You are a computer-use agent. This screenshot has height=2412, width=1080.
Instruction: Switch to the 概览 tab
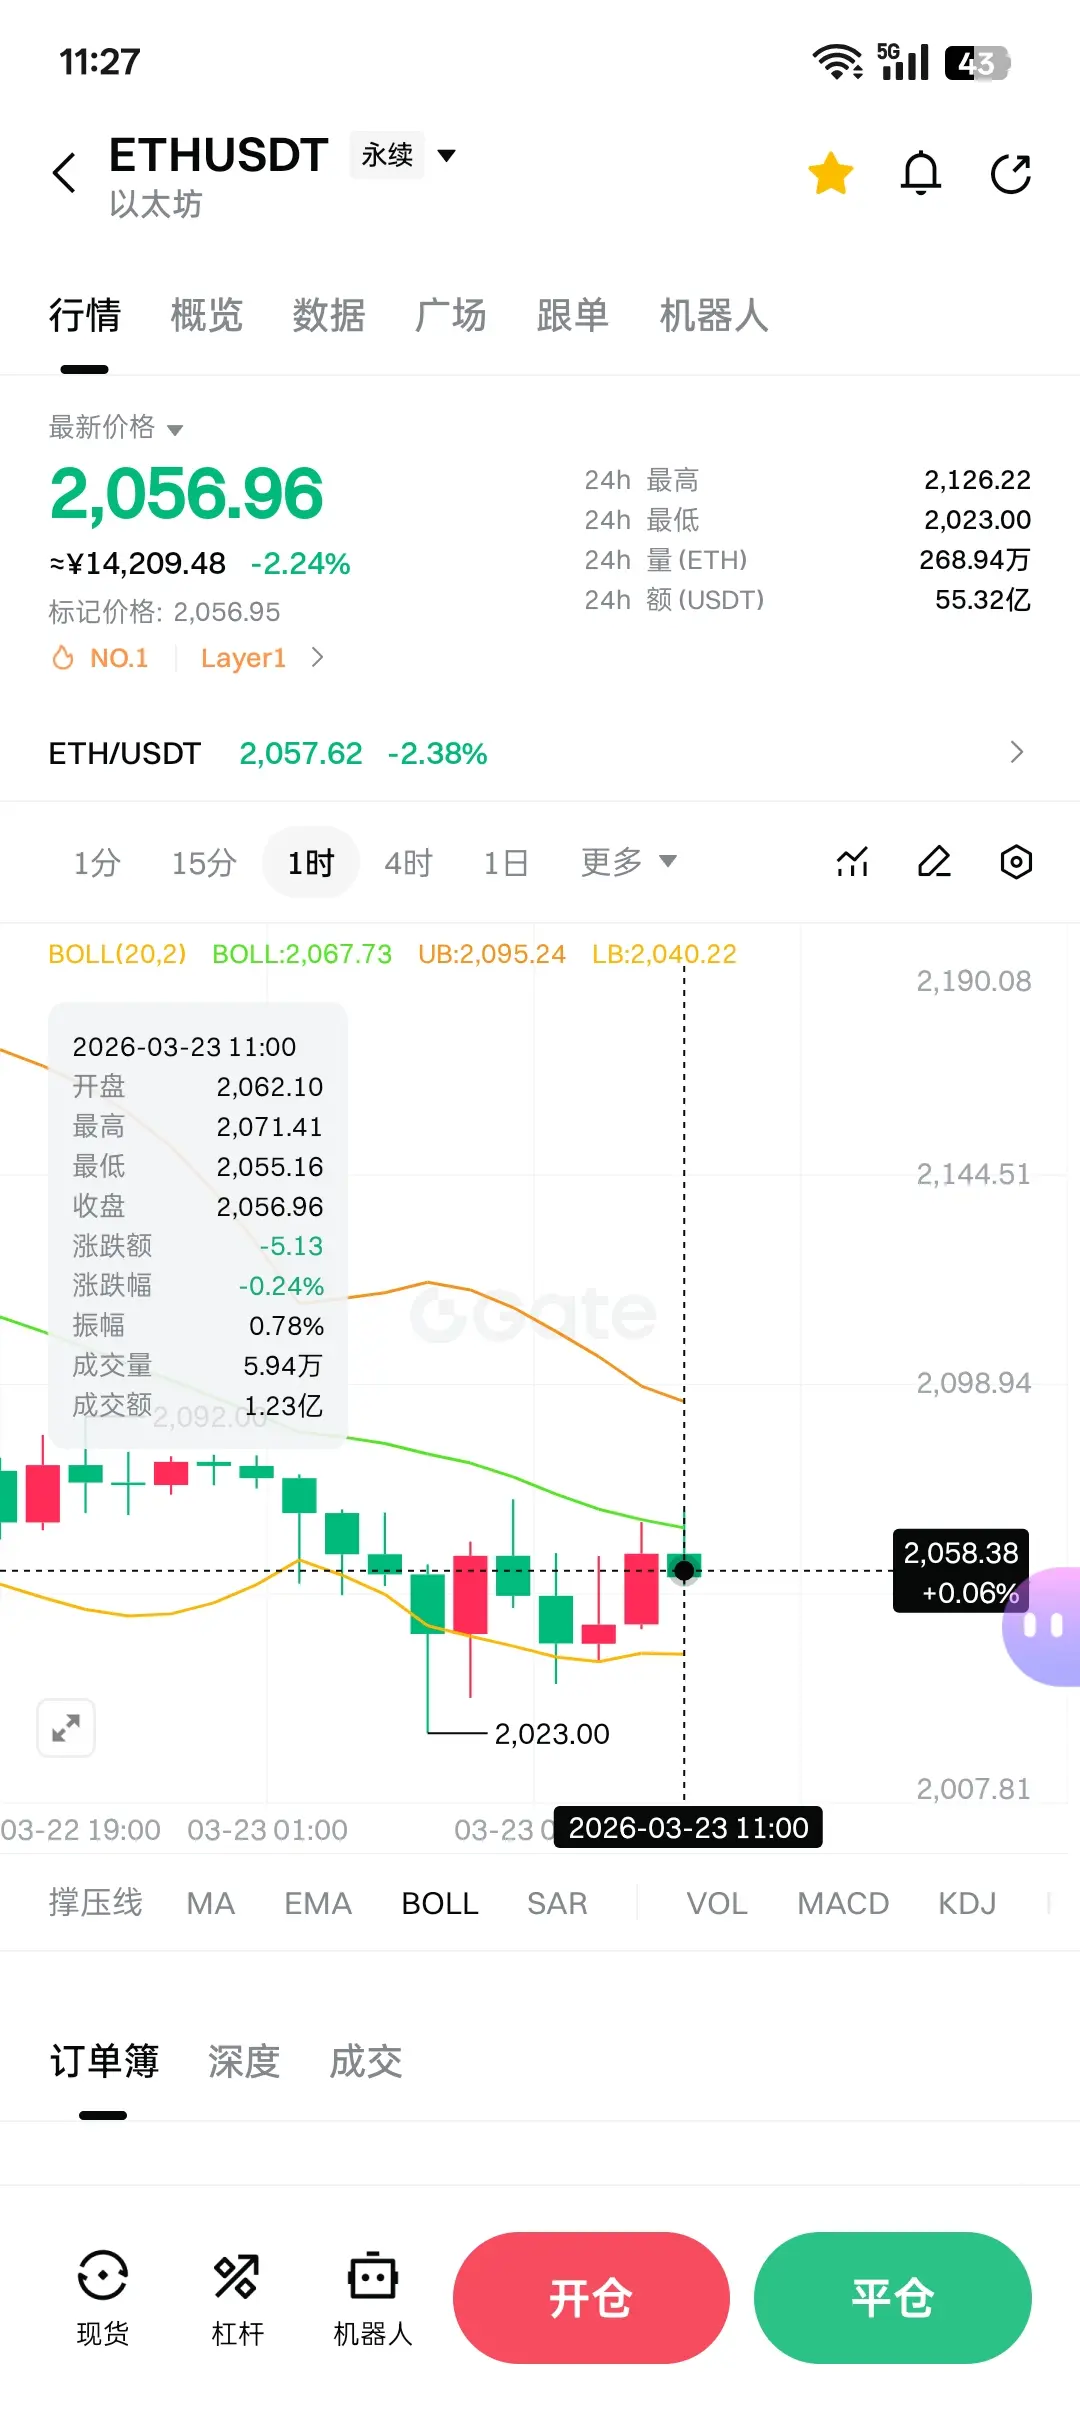tap(207, 316)
